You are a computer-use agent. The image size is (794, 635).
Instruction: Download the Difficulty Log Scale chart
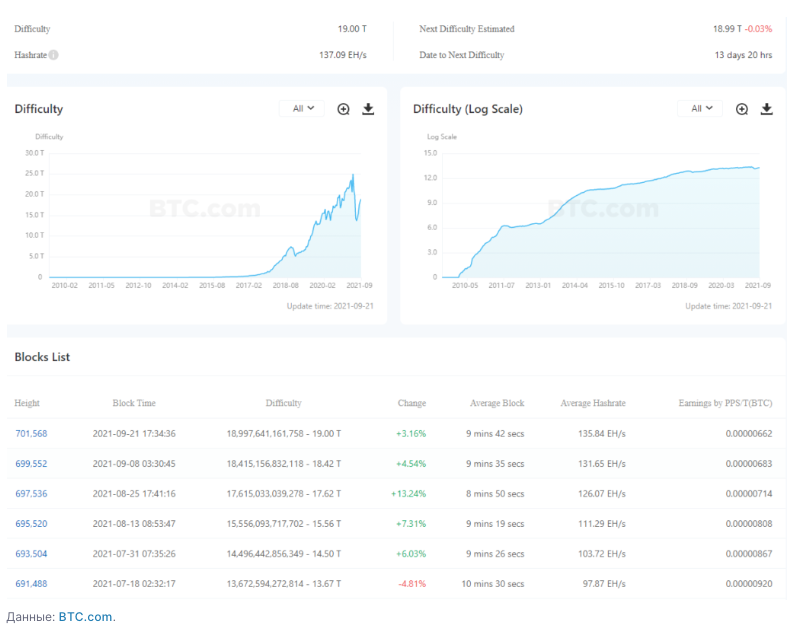767,109
